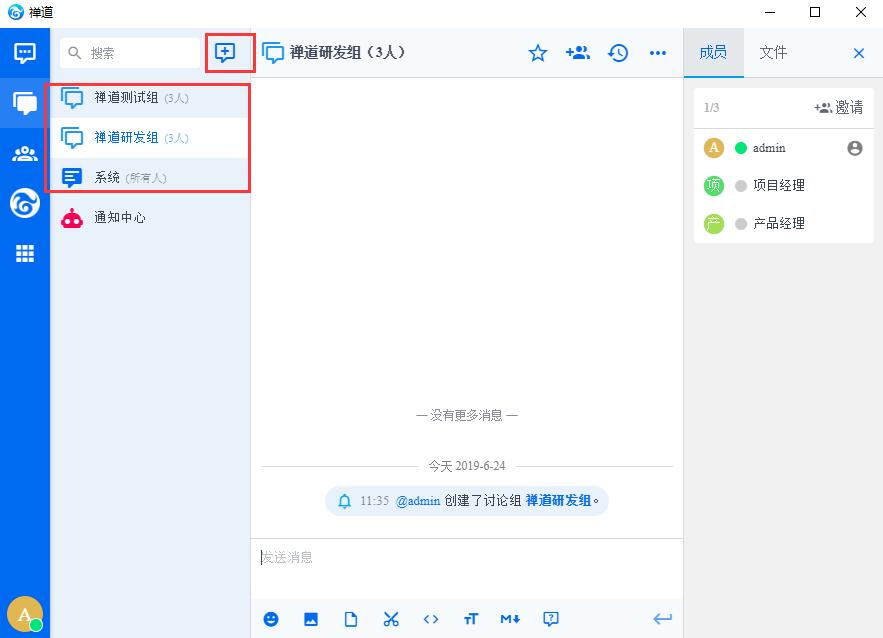Image resolution: width=883 pixels, height=638 pixels.
Task: Click the chat header group icon
Action: click(x=273, y=53)
